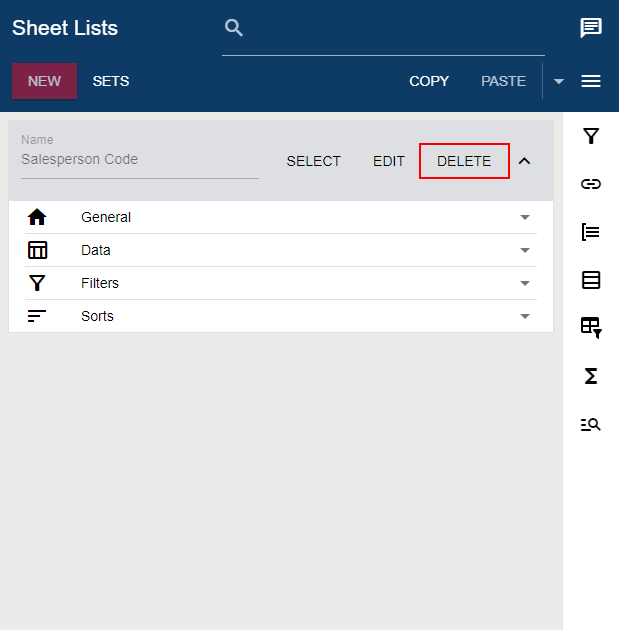The image size is (619, 630).
Task: Collapse the Salesperson Code card chevron
Action: 524,161
